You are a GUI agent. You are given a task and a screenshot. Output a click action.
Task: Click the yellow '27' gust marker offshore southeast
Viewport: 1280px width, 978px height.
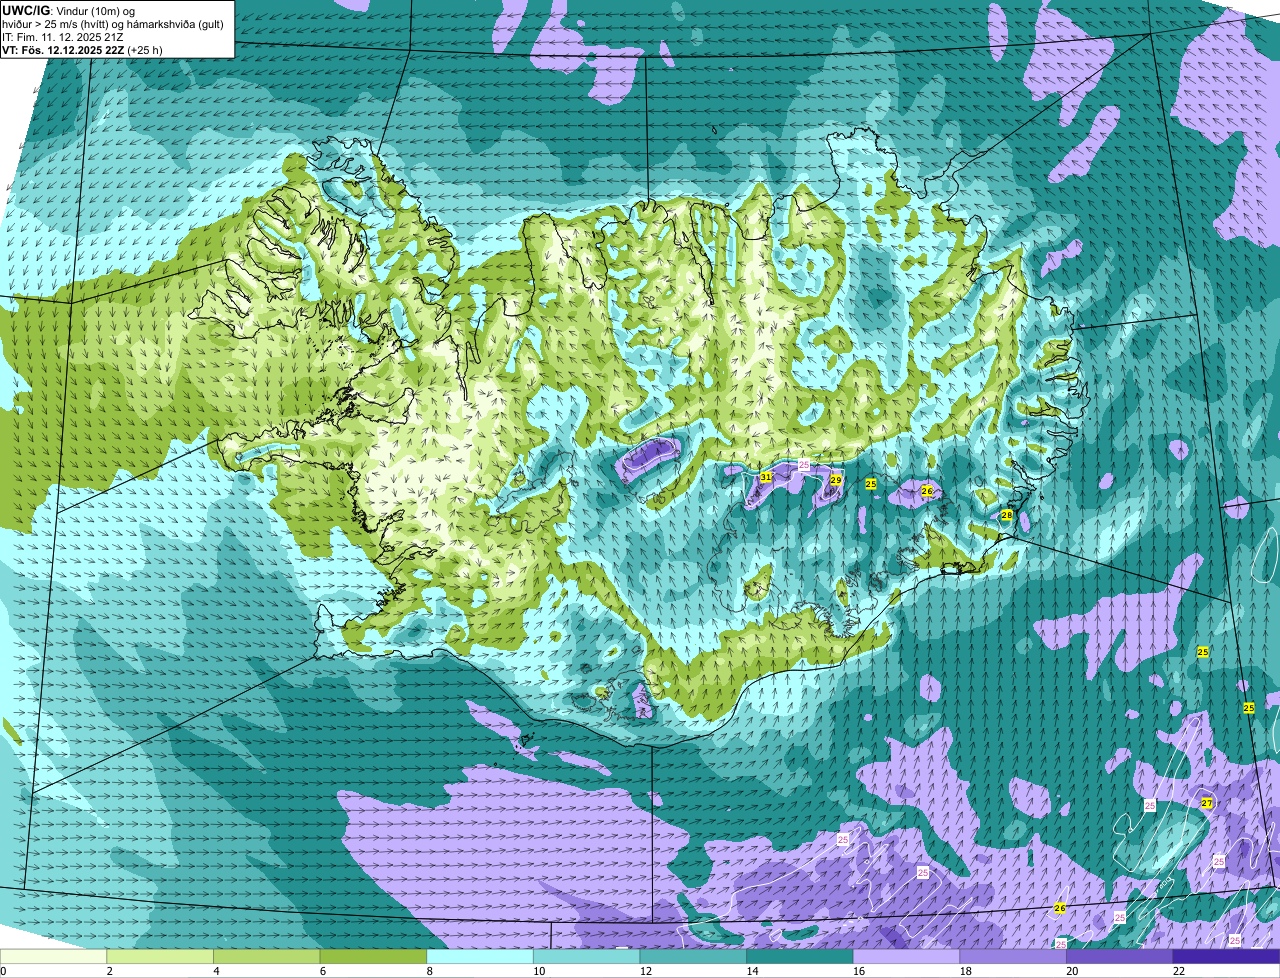click(x=1207, y=803)
